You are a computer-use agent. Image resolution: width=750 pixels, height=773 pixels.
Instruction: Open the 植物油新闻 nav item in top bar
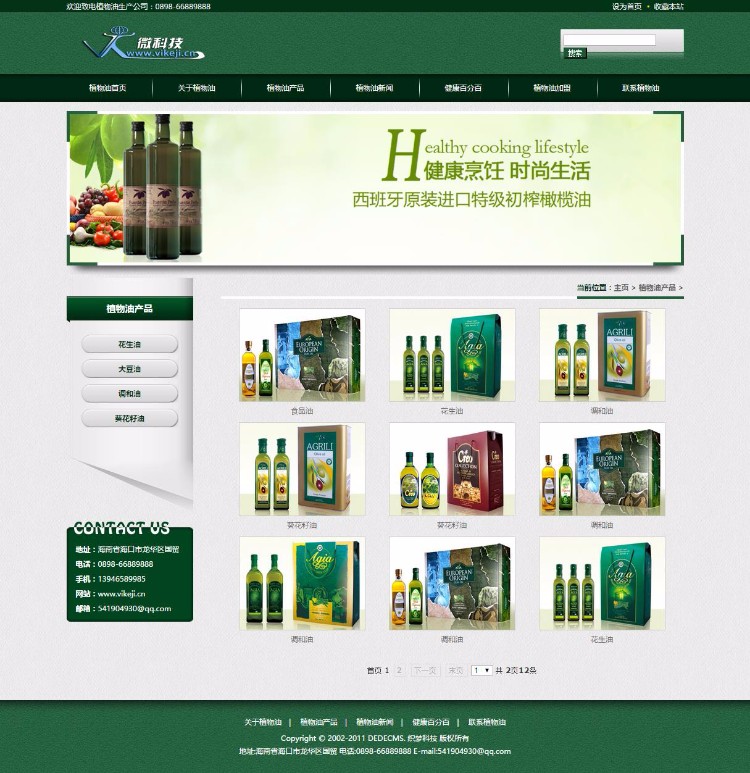click(374, 88)
